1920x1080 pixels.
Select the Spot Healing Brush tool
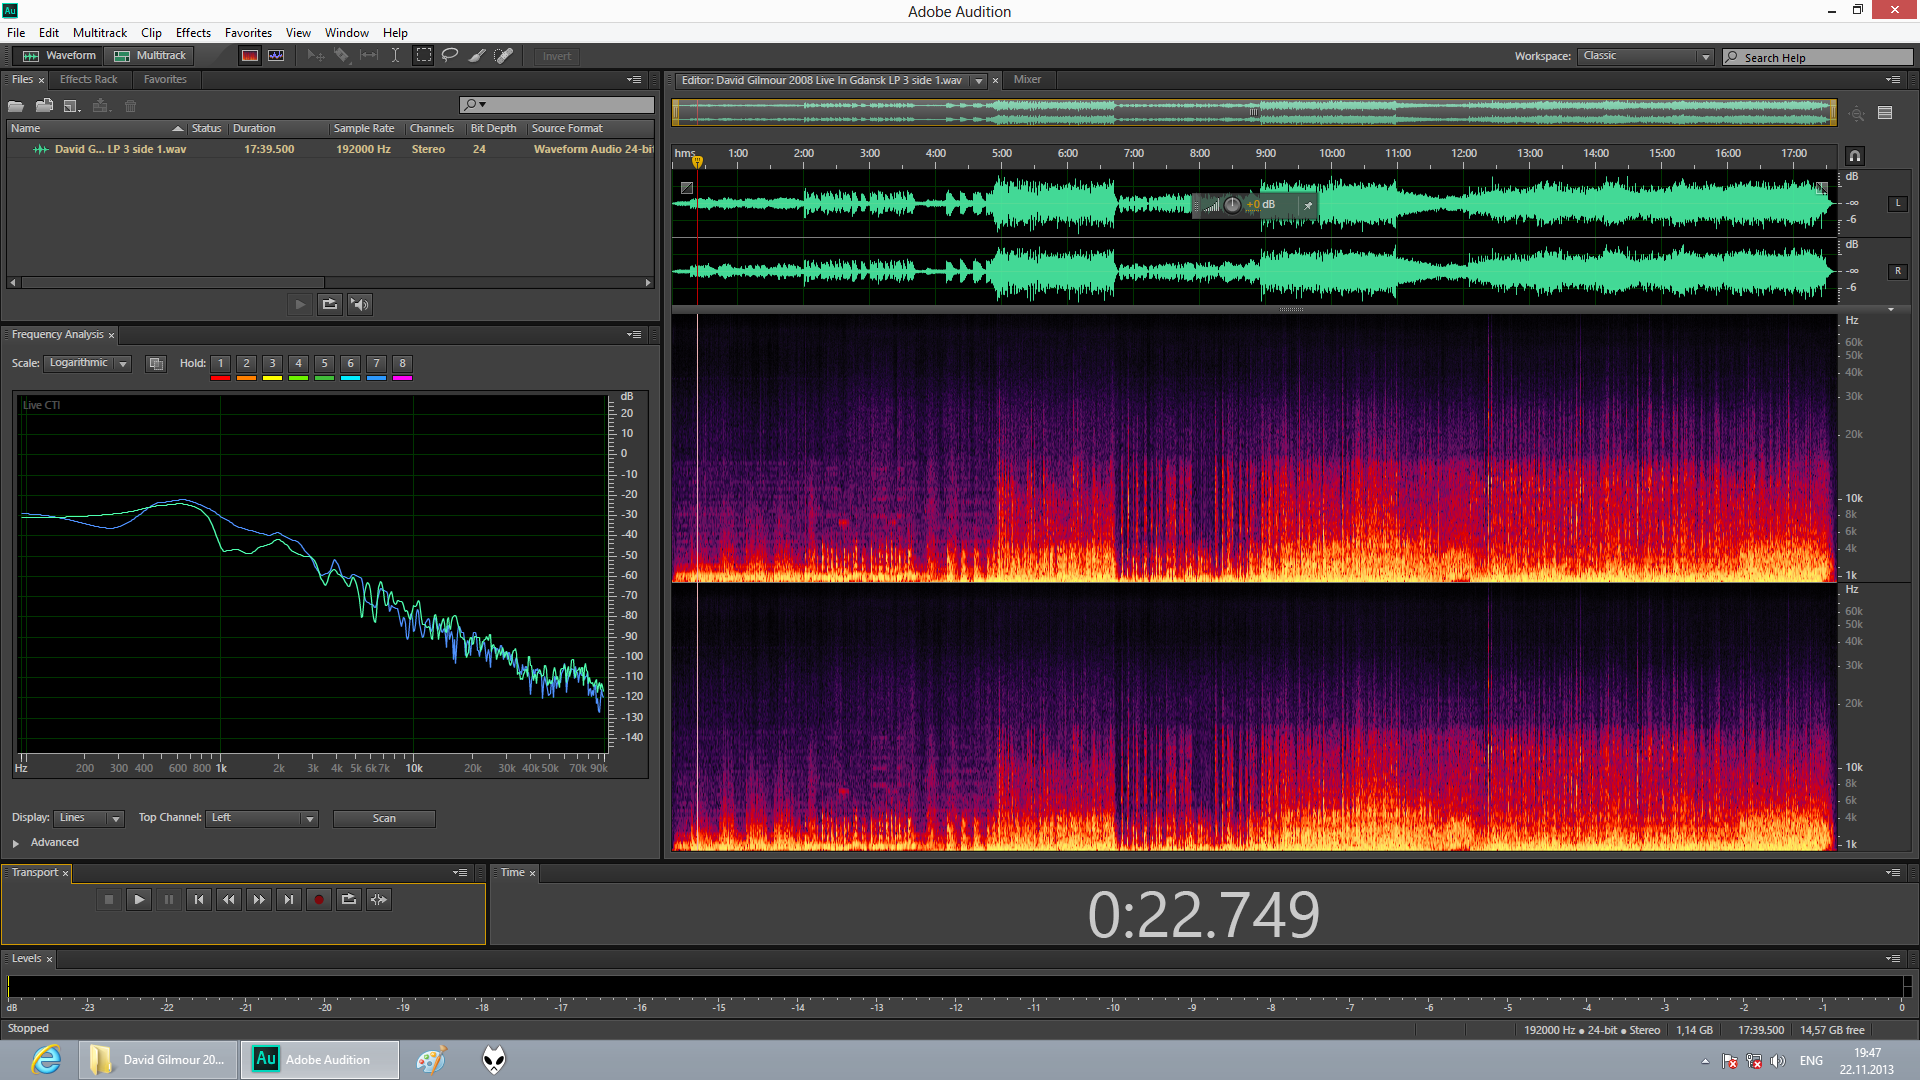coord(504,56)
